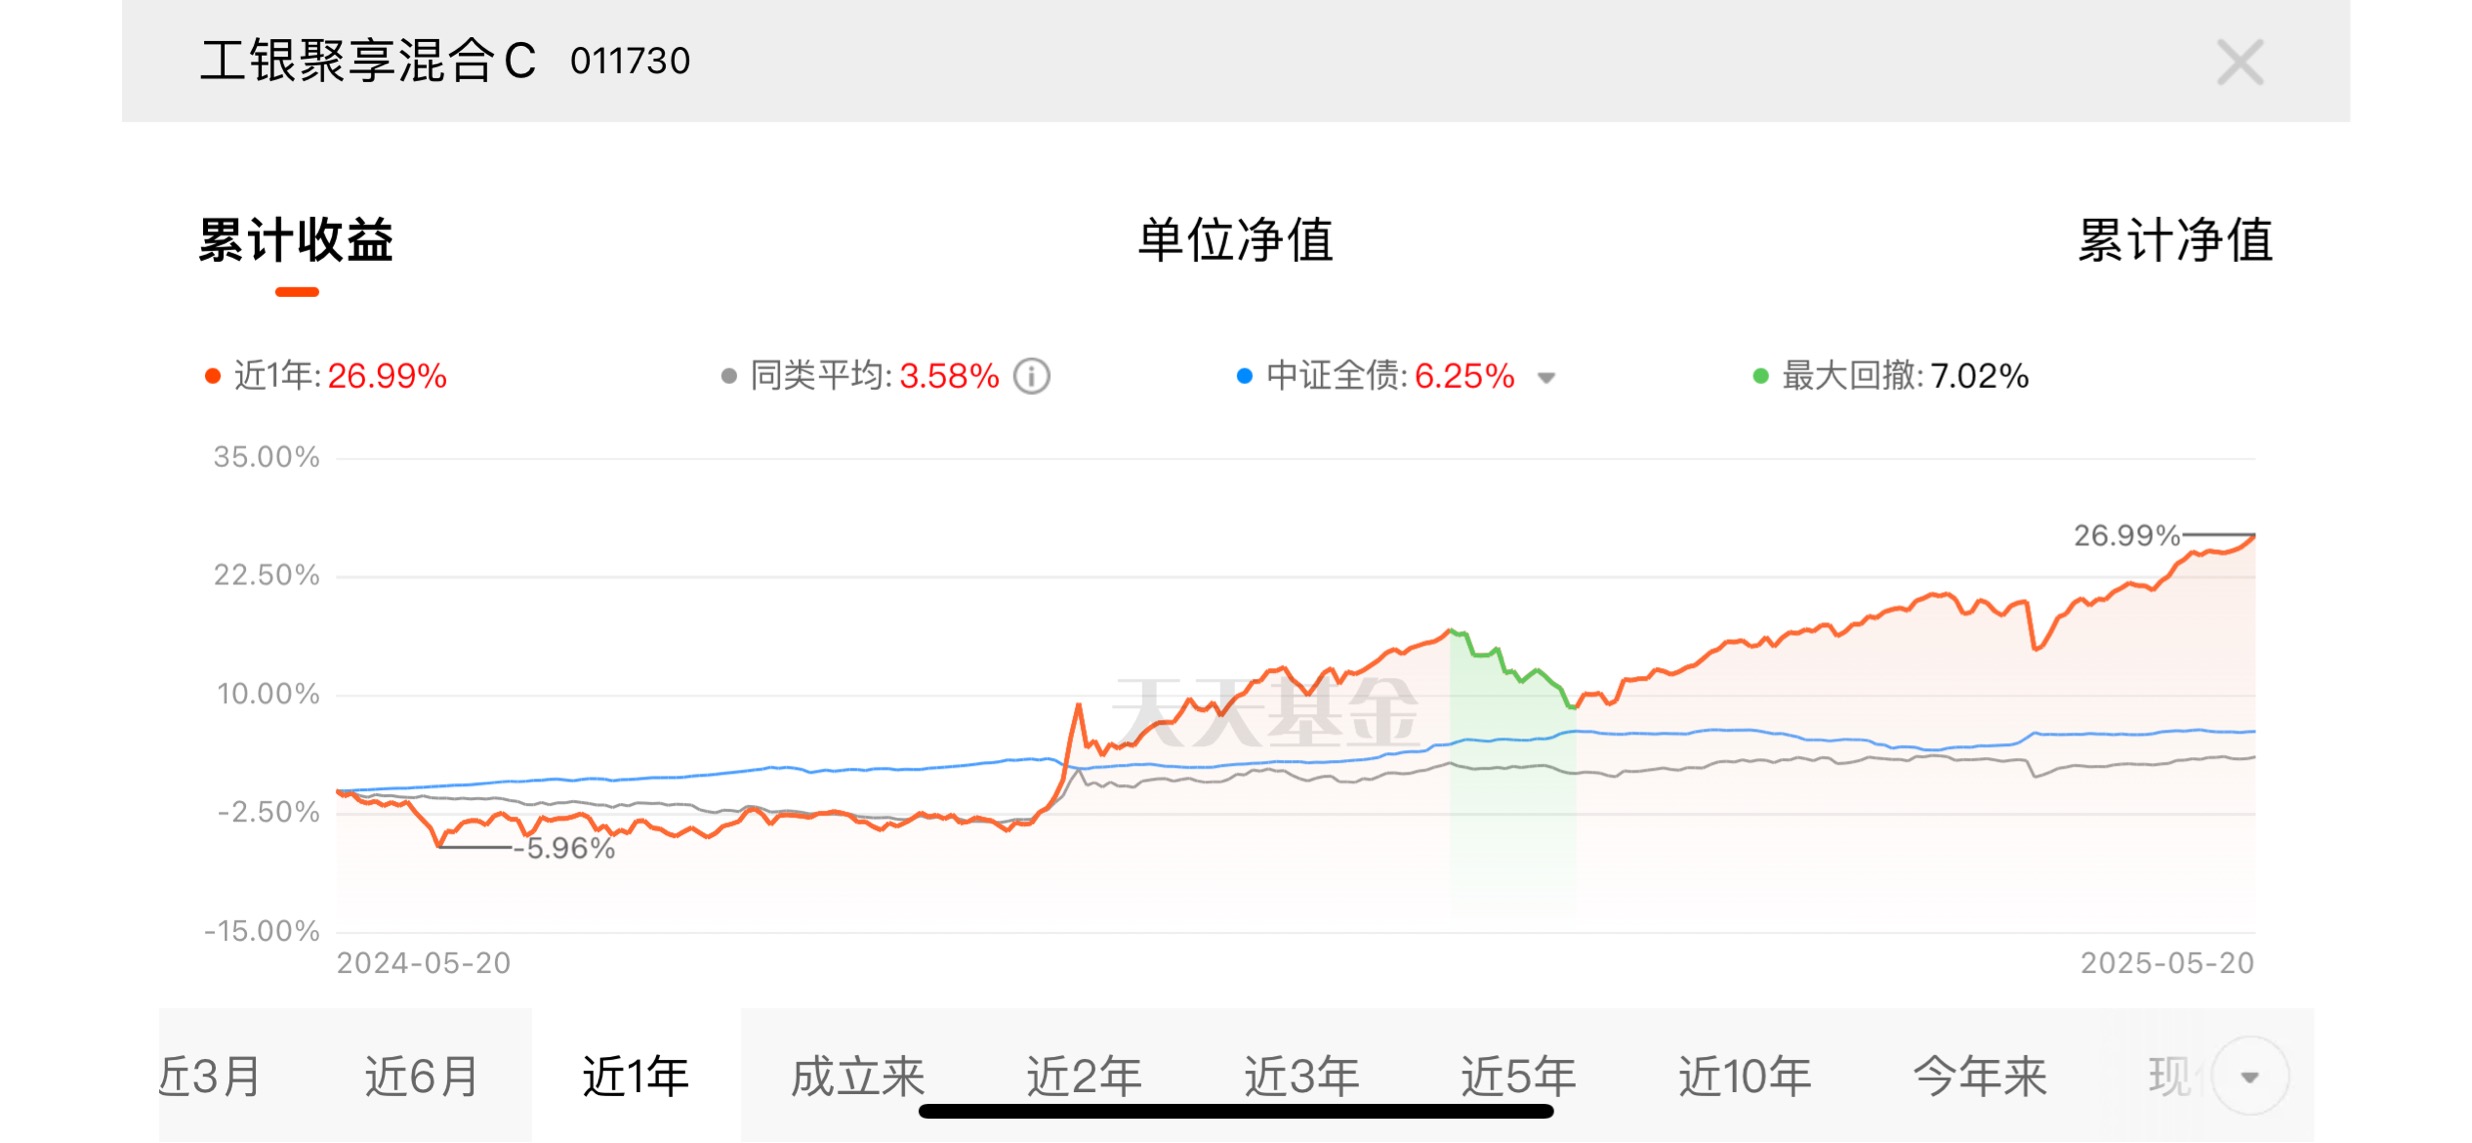Switch to the 累计净值 tab
This screenshot has width=2472, height=1143.
[2175, 240]
